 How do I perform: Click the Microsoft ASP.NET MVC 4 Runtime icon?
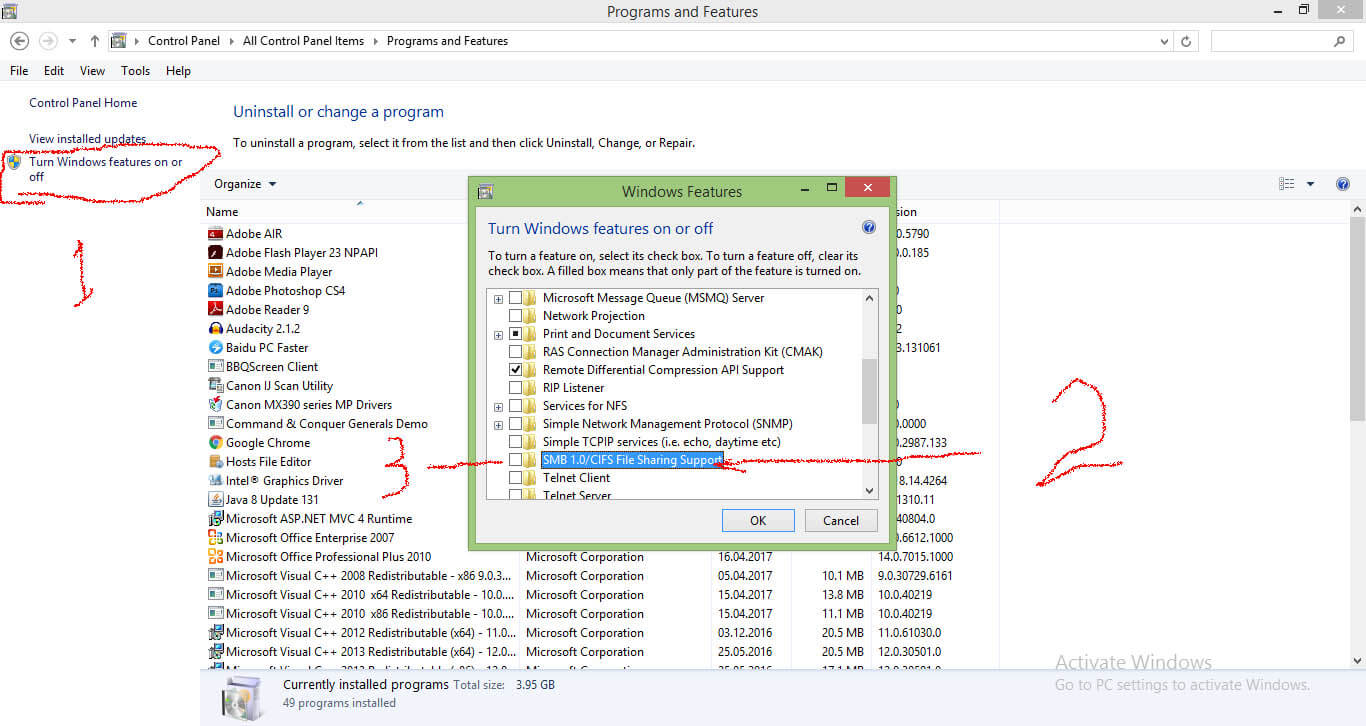click(215, 519)
